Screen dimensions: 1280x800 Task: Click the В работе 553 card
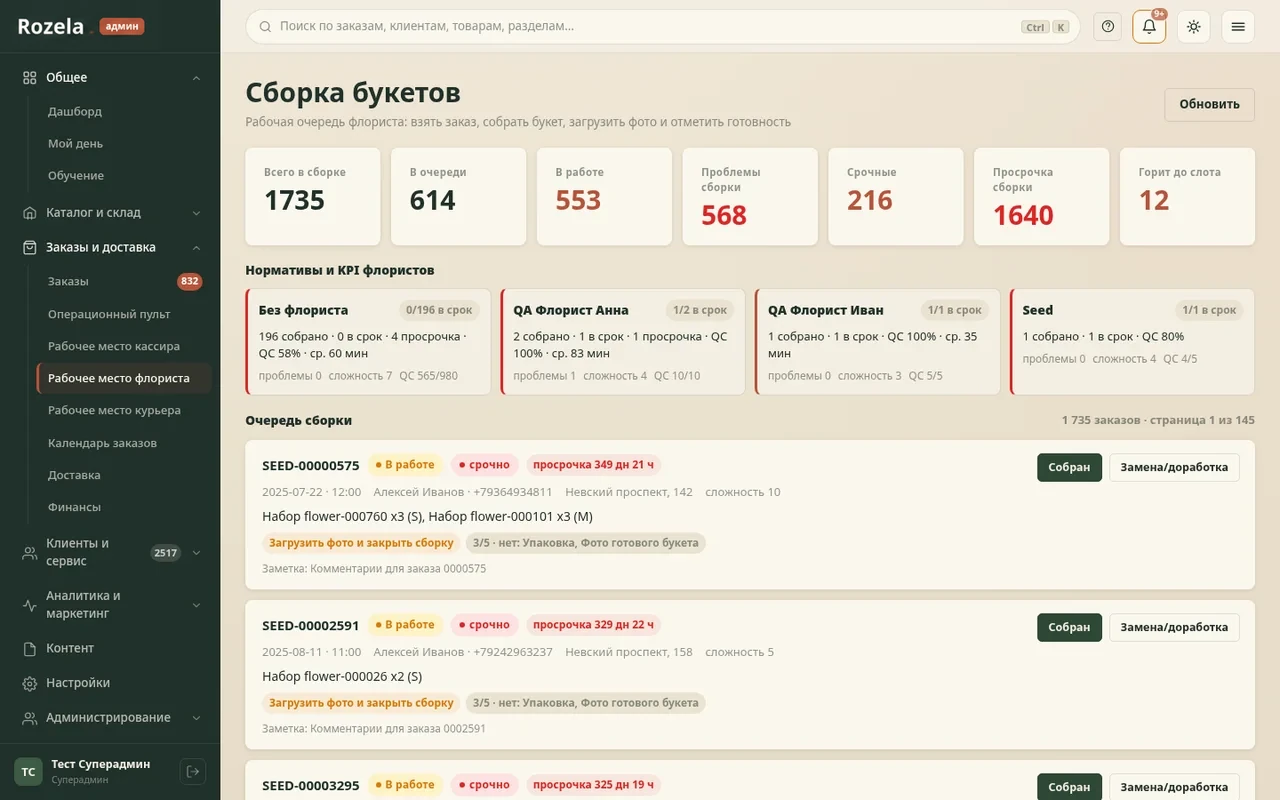604,196
